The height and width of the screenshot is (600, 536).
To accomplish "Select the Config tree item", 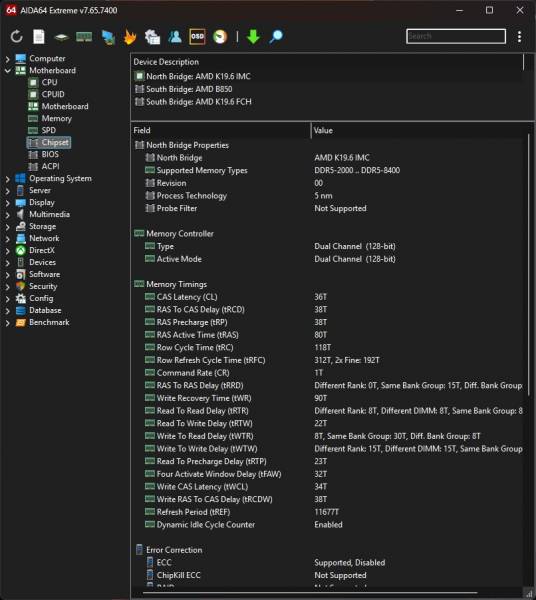I will click(34, 298).
